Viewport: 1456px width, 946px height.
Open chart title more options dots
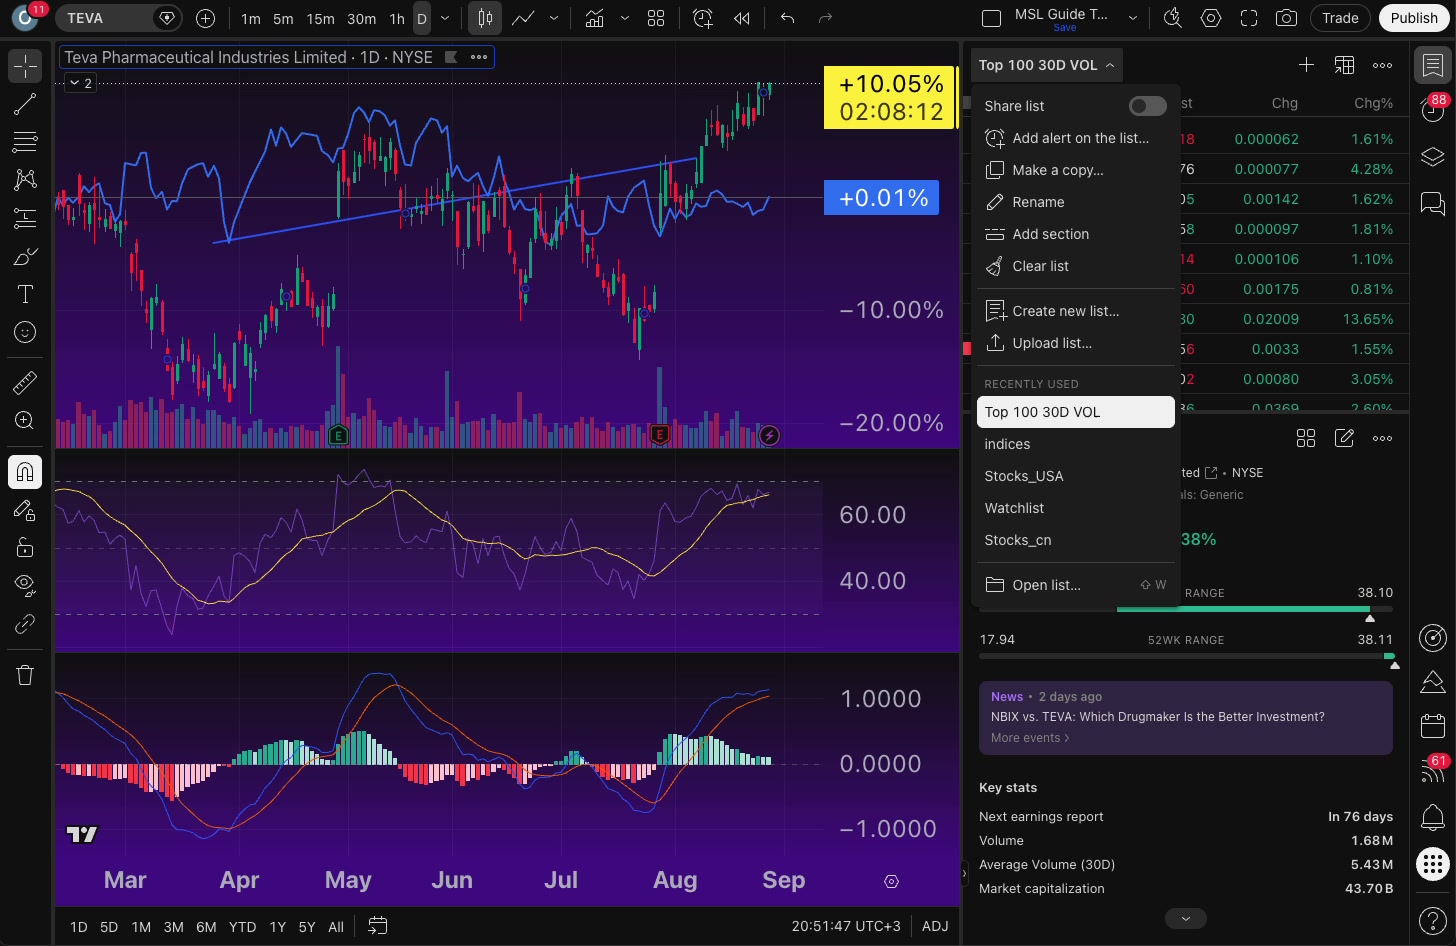pos(479,57)
